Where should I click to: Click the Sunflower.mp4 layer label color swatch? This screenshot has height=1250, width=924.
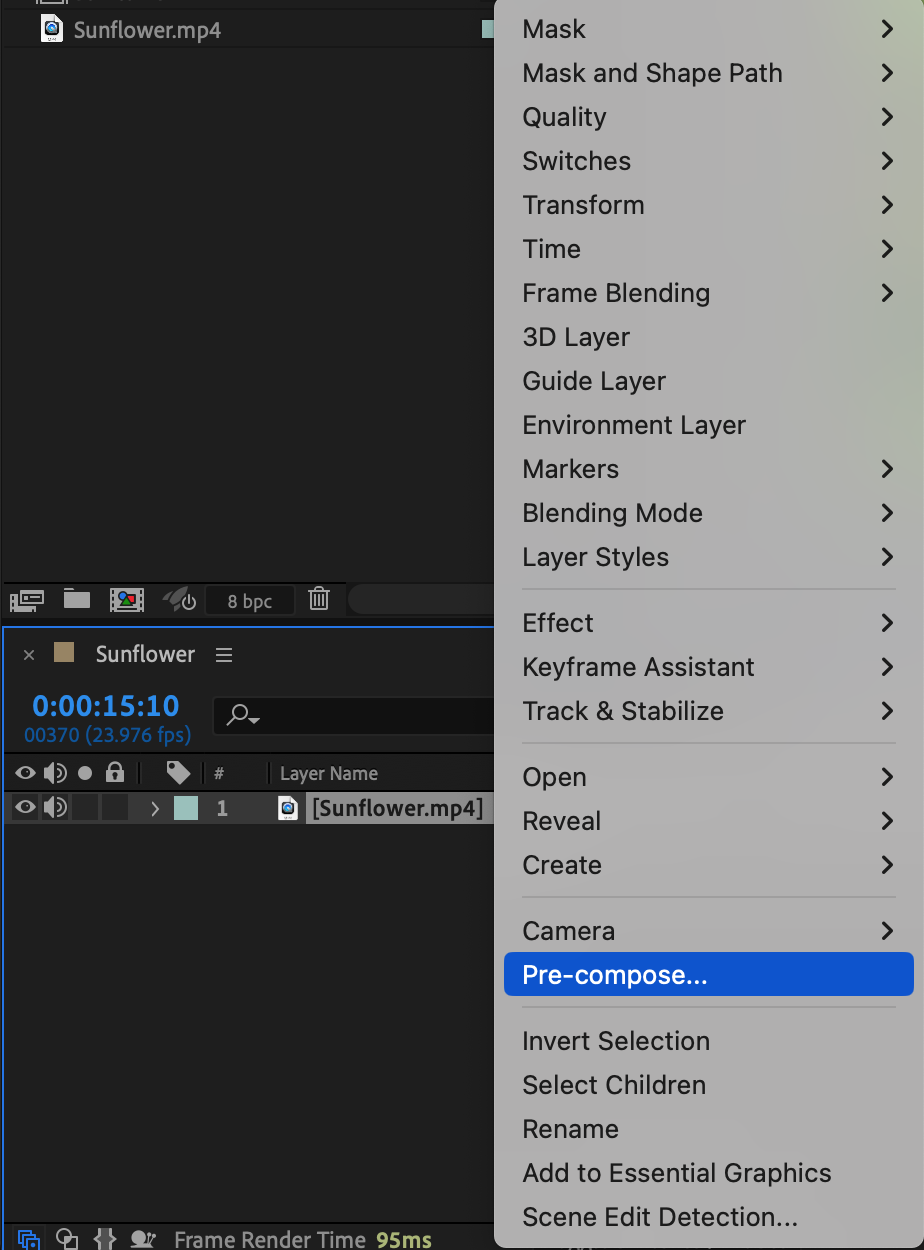186,808
